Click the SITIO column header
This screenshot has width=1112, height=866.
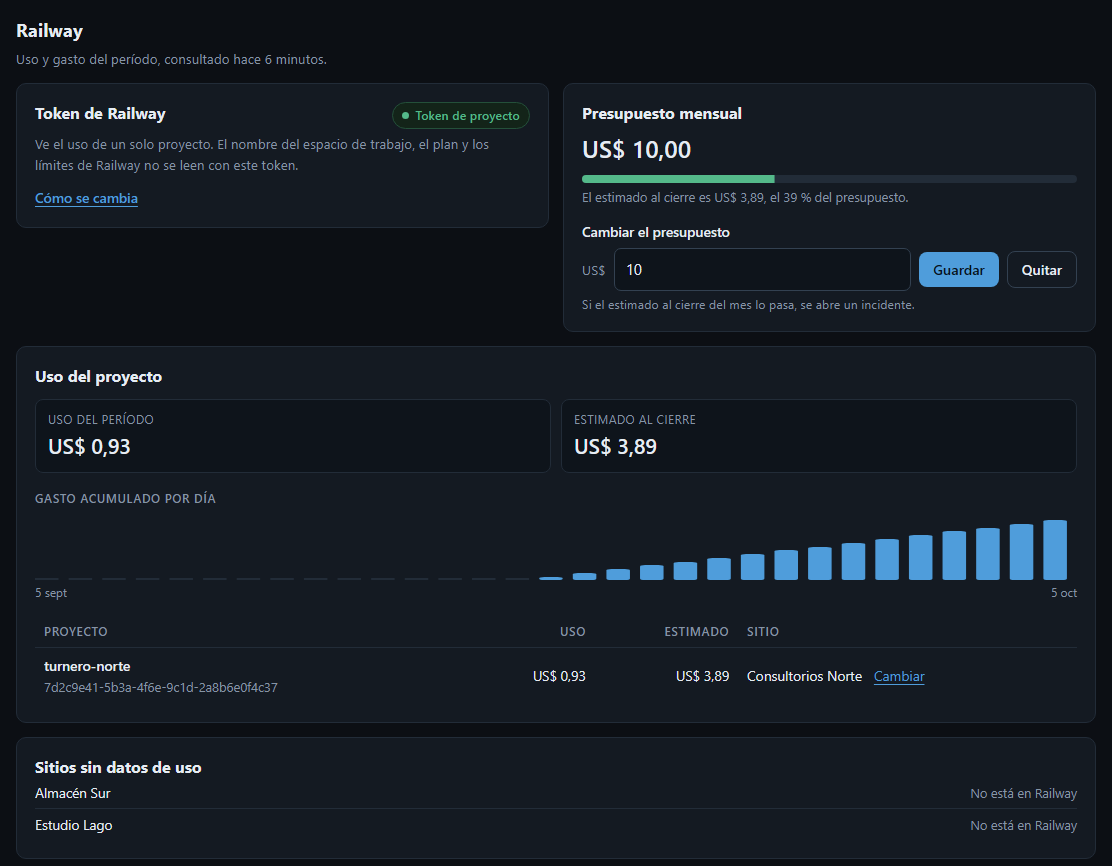tap(762, 631)
